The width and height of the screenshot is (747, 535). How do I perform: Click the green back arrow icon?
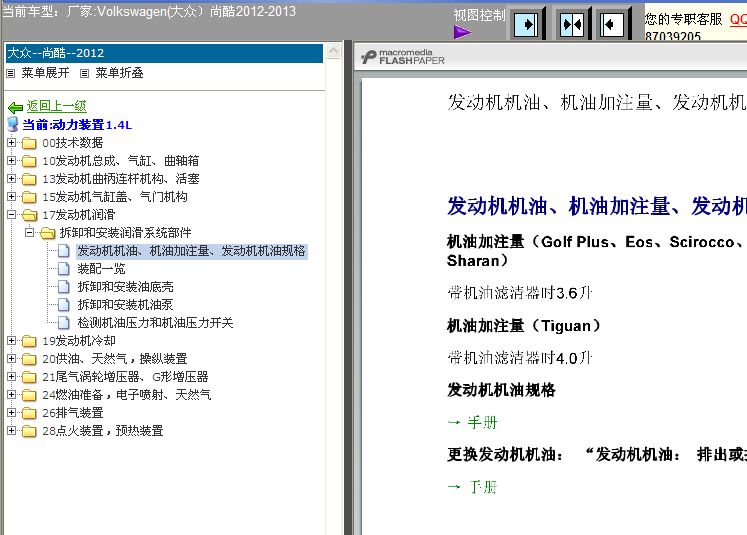(16, 107)
